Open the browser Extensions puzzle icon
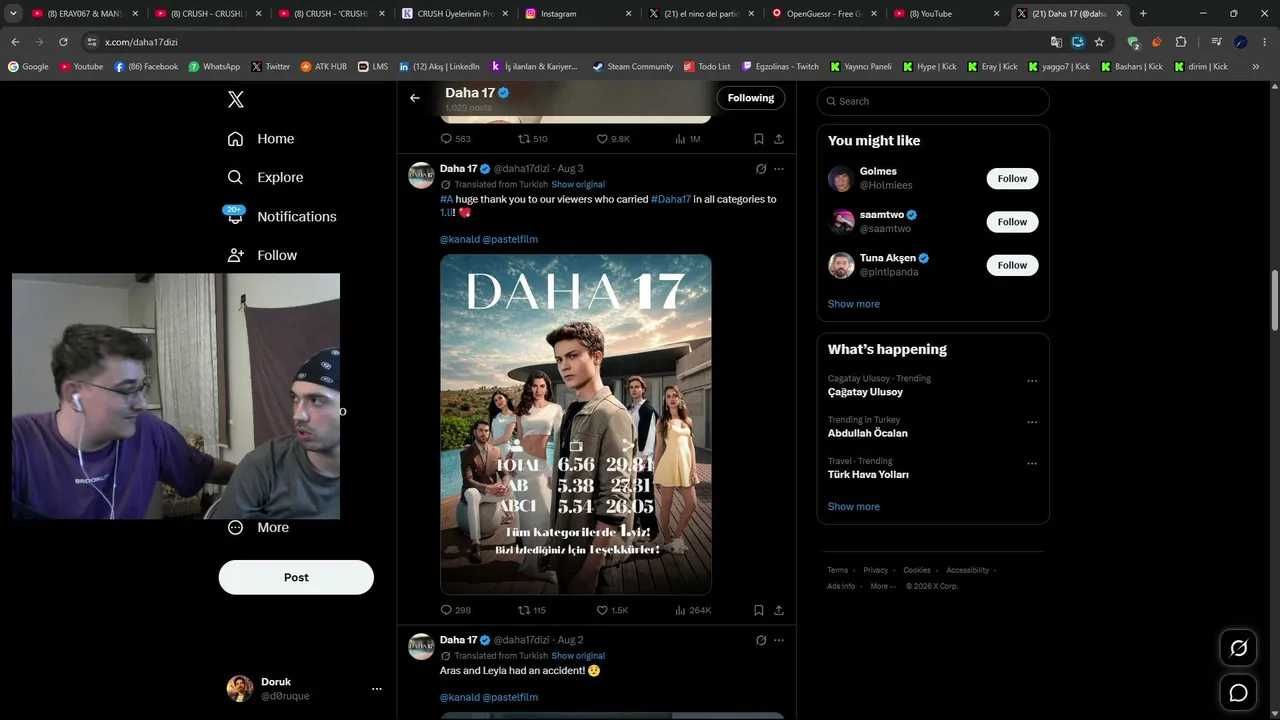Screen dimensions: 1280x720 point(1181,42)
